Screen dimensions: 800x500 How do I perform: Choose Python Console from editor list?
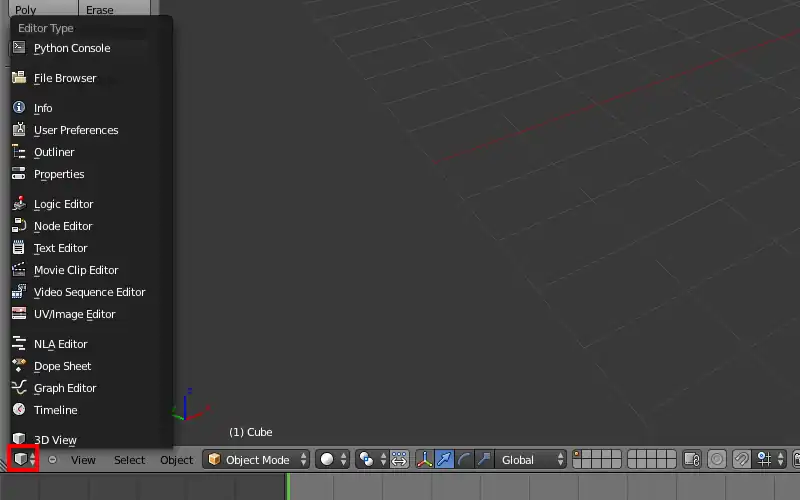coord(71,48)
